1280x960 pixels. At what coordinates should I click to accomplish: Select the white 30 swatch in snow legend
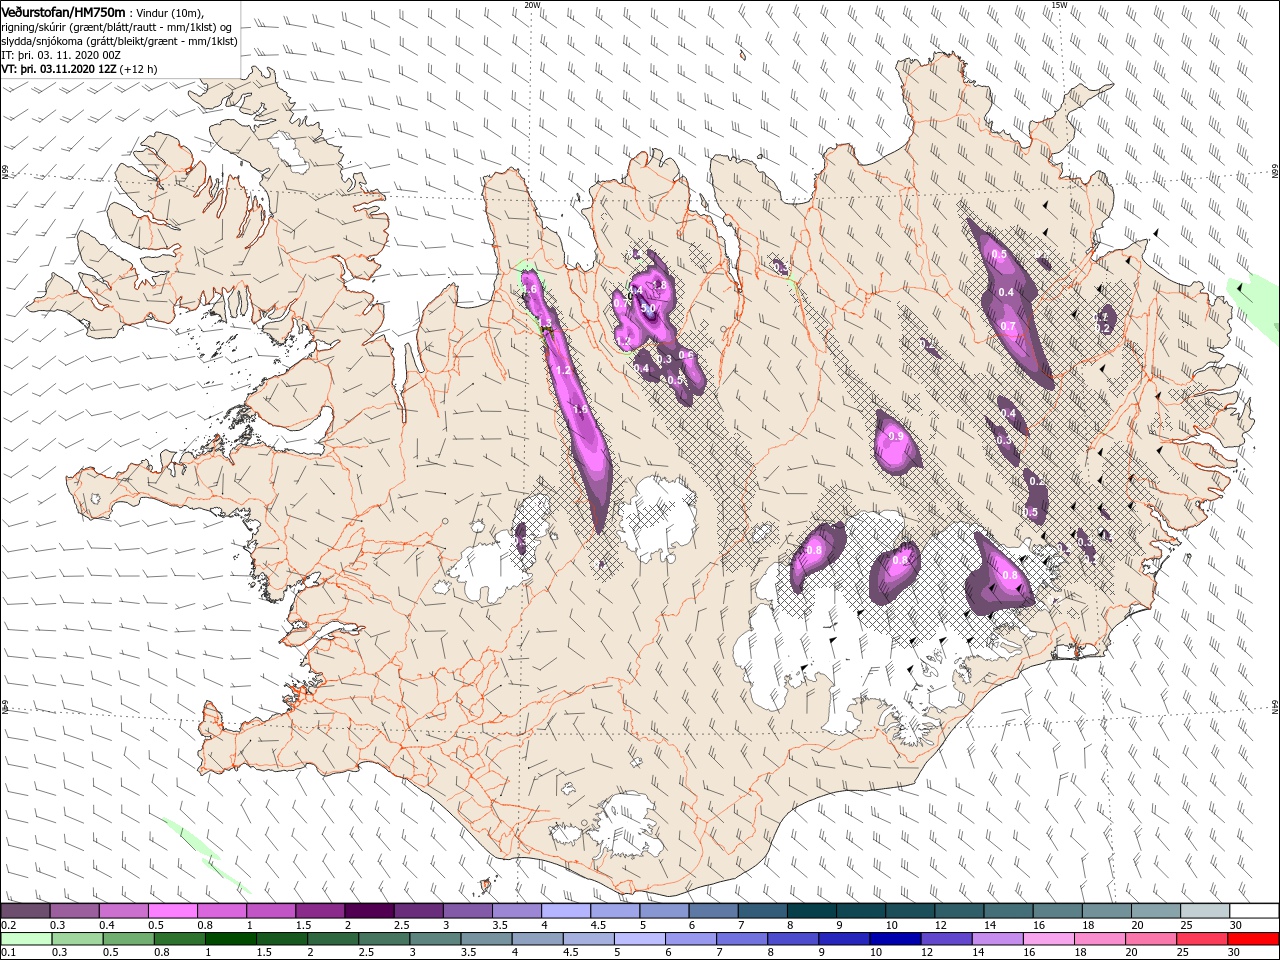pos(1254,910)
